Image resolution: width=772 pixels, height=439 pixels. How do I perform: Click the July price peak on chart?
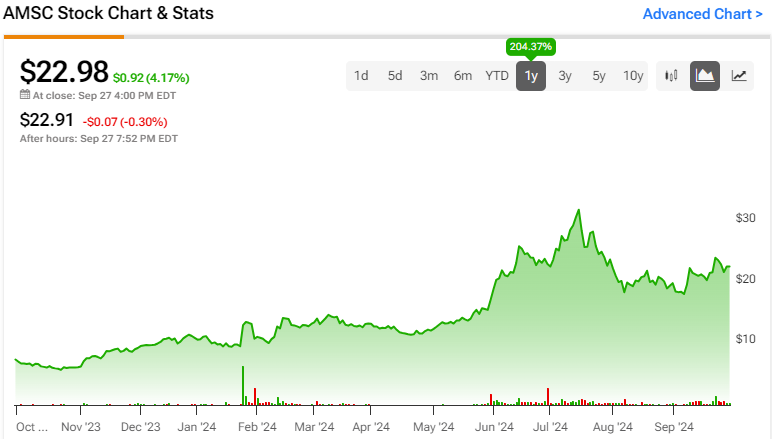coord(579,210)
